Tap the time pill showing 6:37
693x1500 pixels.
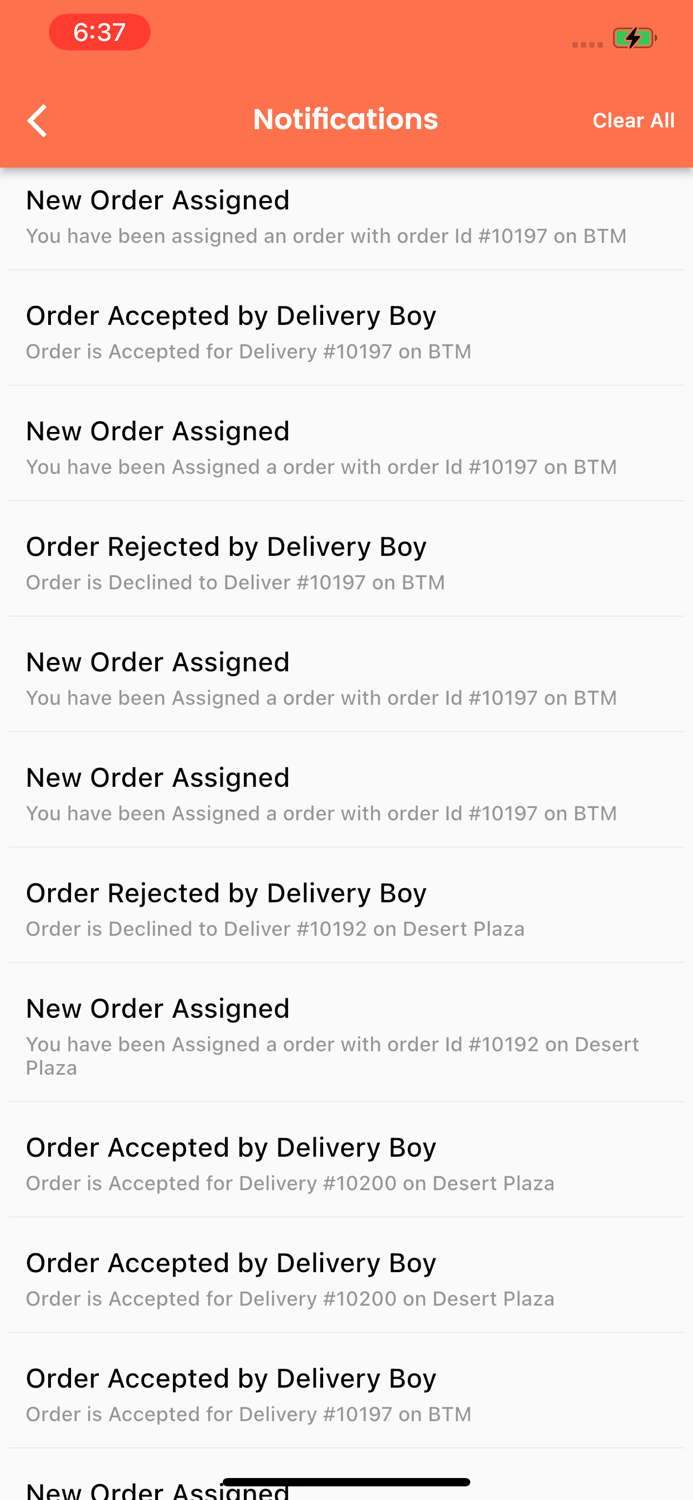100,32
